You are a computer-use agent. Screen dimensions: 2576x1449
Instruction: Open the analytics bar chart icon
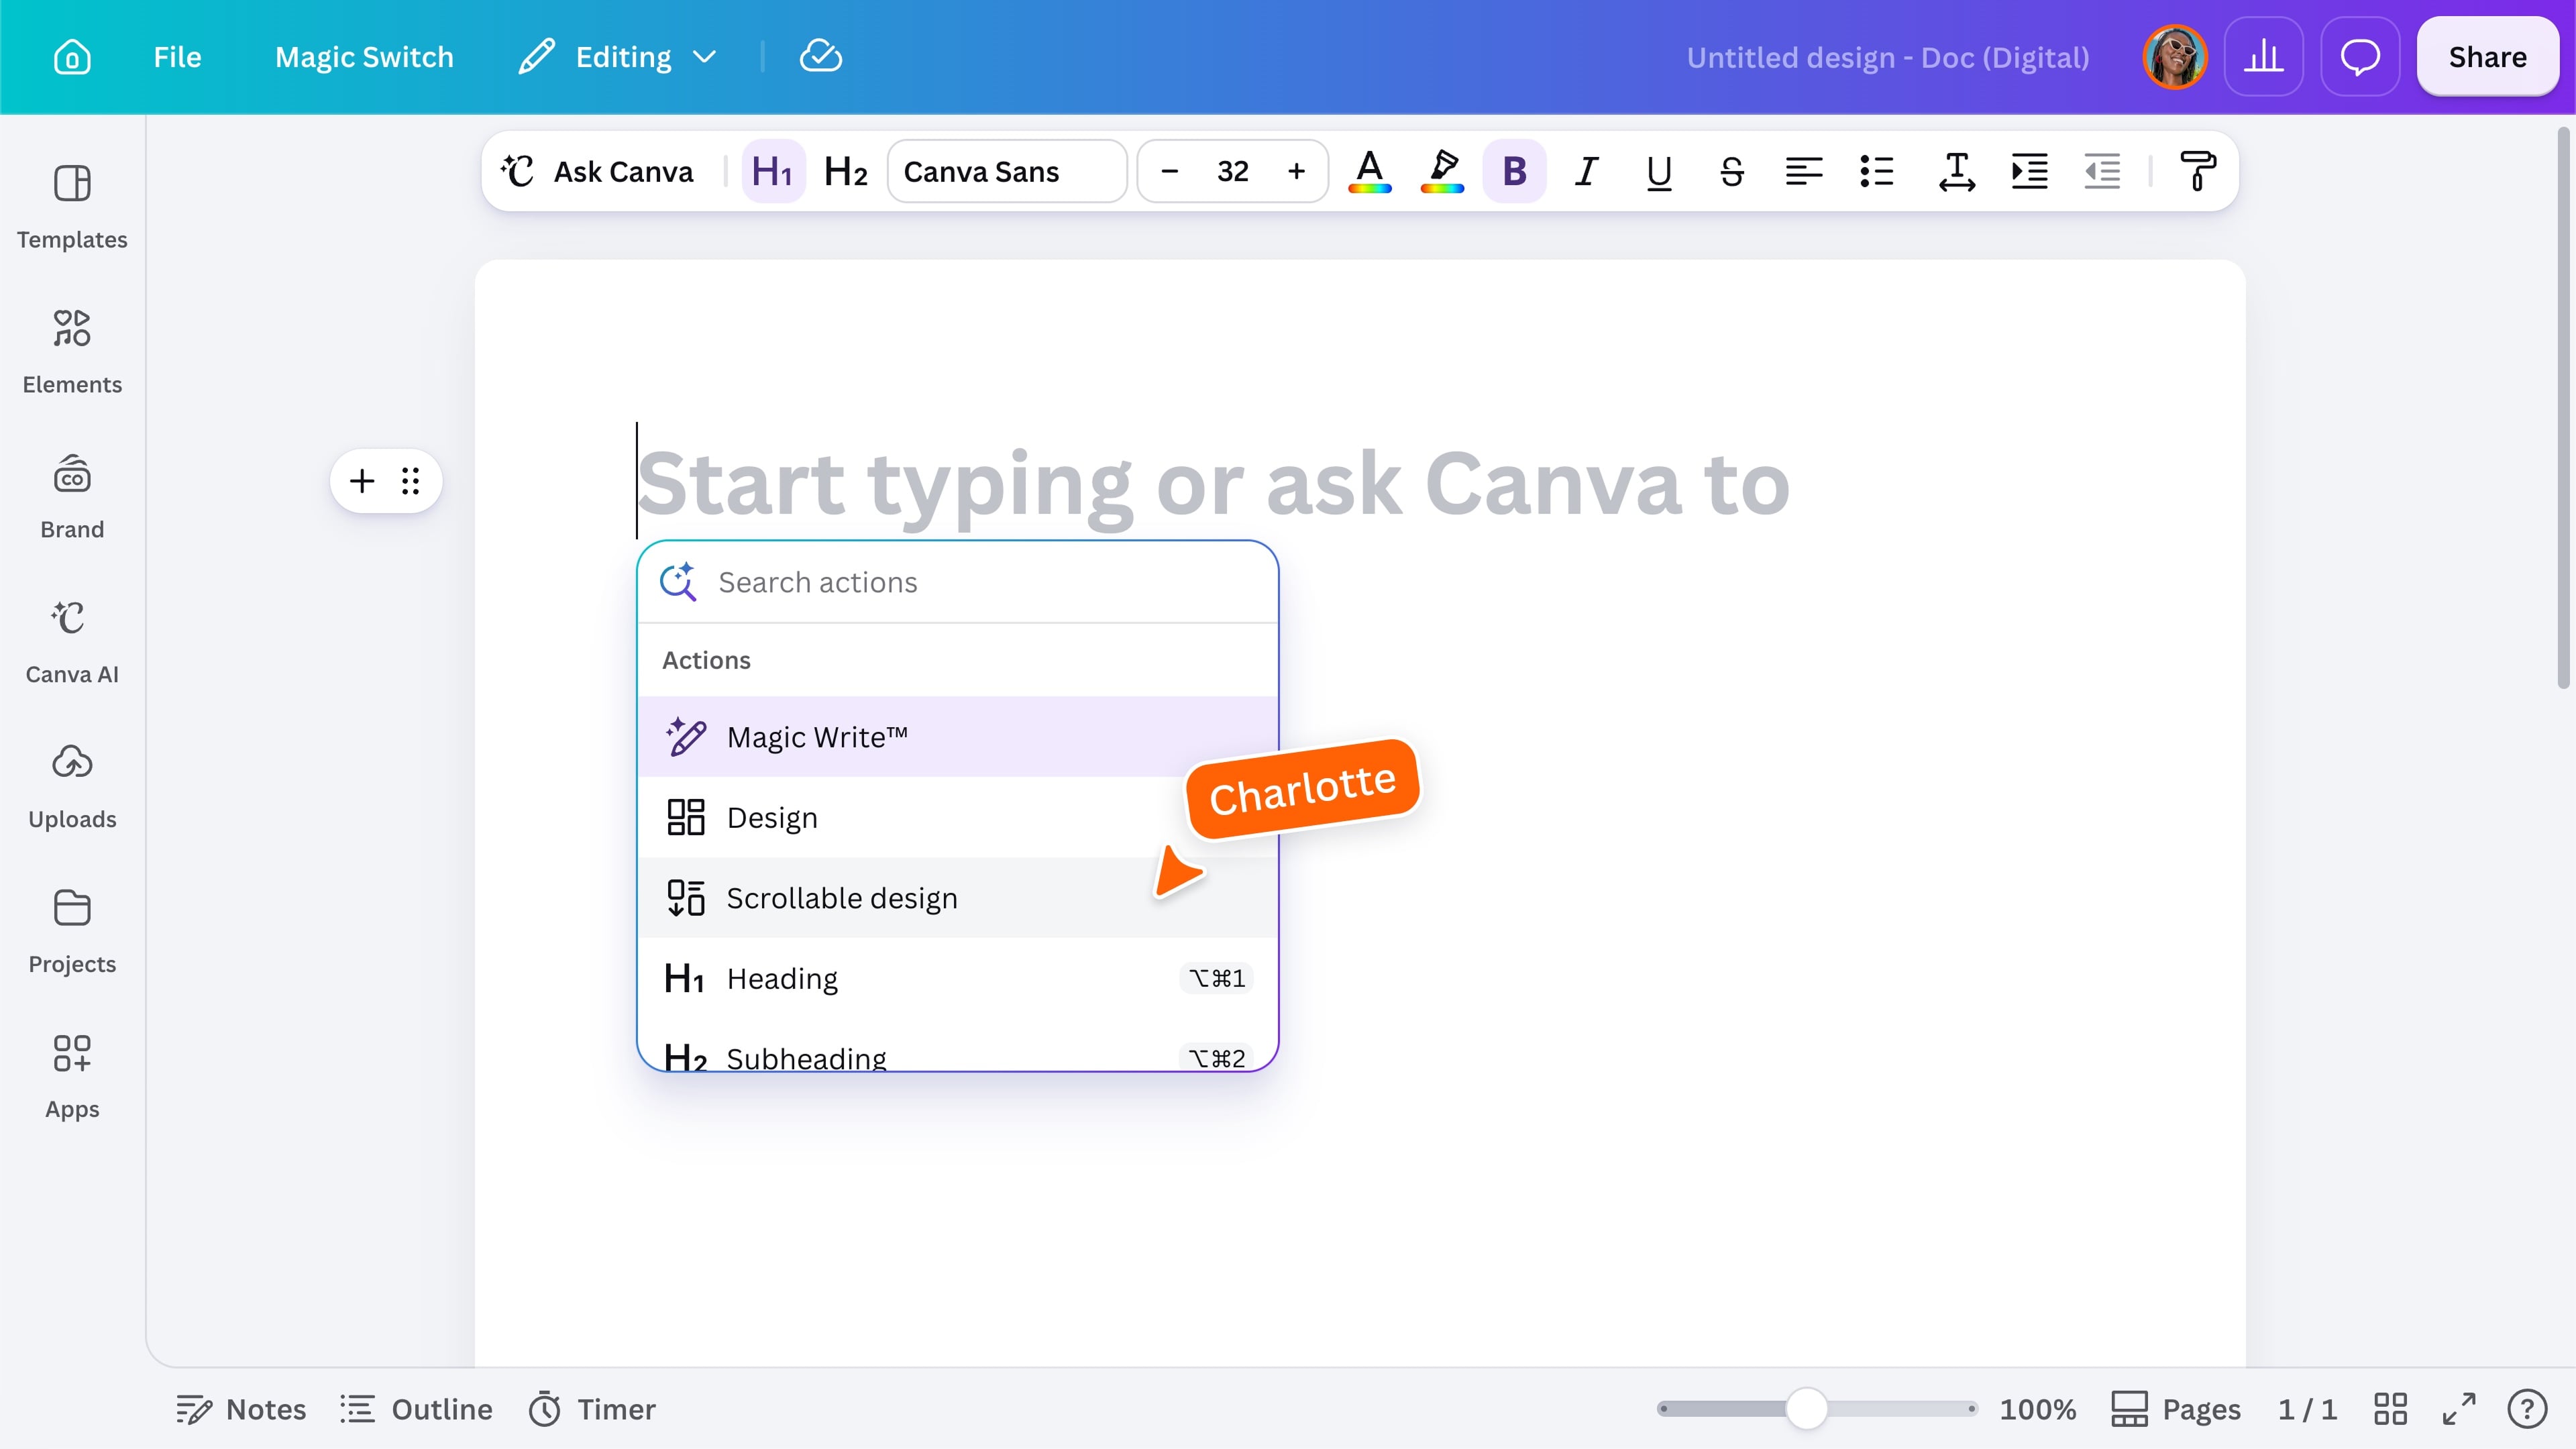[2264, 57]
